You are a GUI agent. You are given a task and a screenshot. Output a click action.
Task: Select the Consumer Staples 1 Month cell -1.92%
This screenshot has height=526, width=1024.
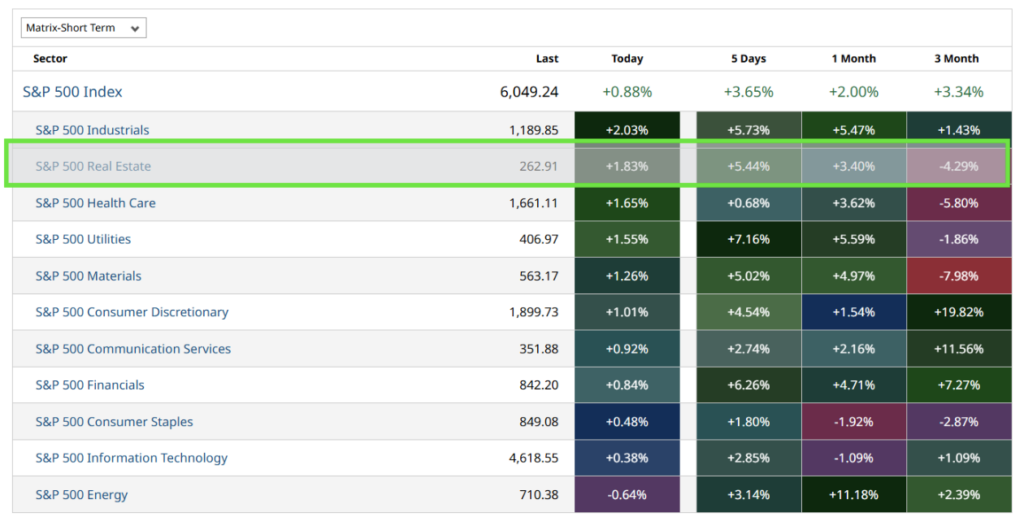point(854,421)
